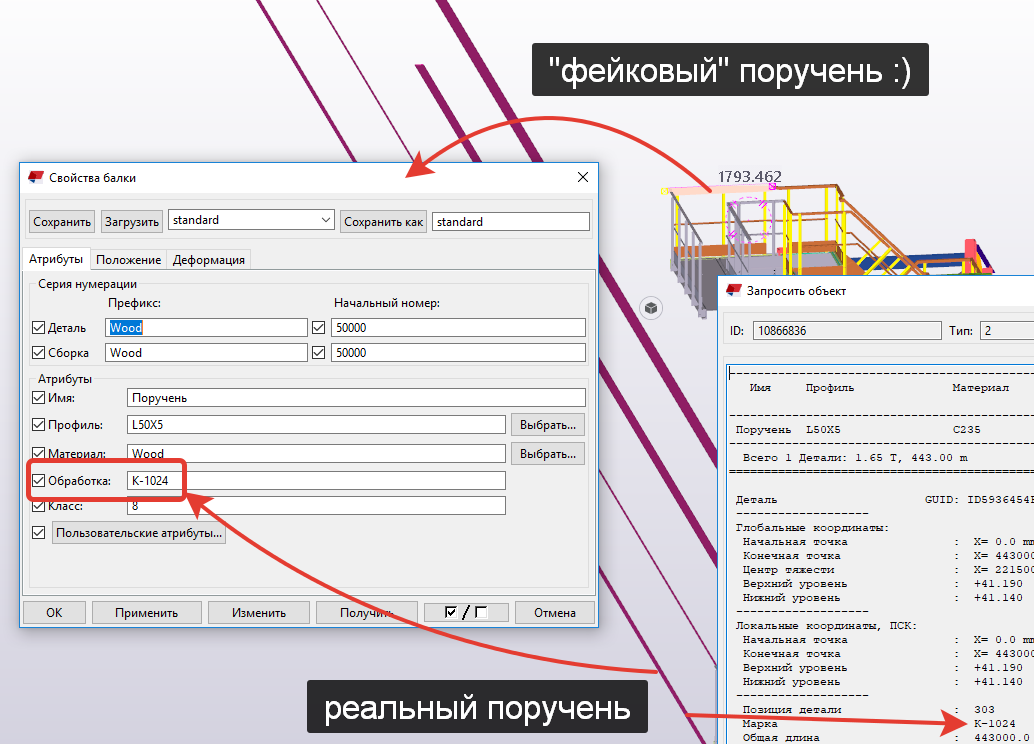Open the standard presets dropdown

324,220
